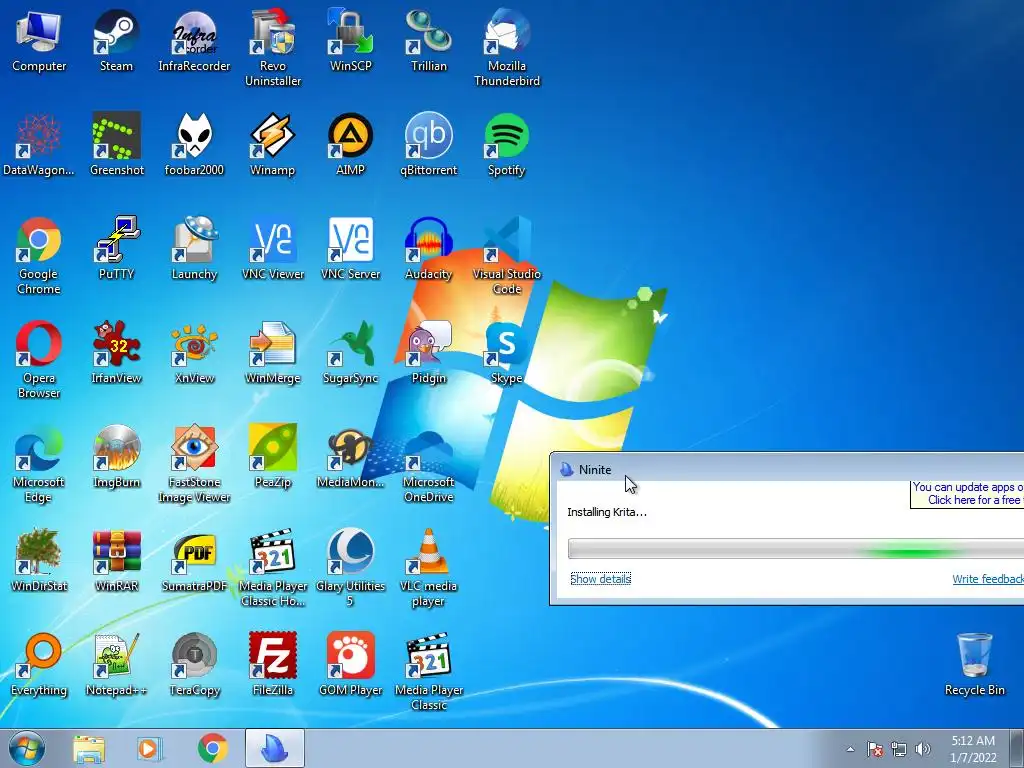Select the GOM Player icon
Image resolution: width=1024 pixels, height=768 pixels.
tap(351, 664)
